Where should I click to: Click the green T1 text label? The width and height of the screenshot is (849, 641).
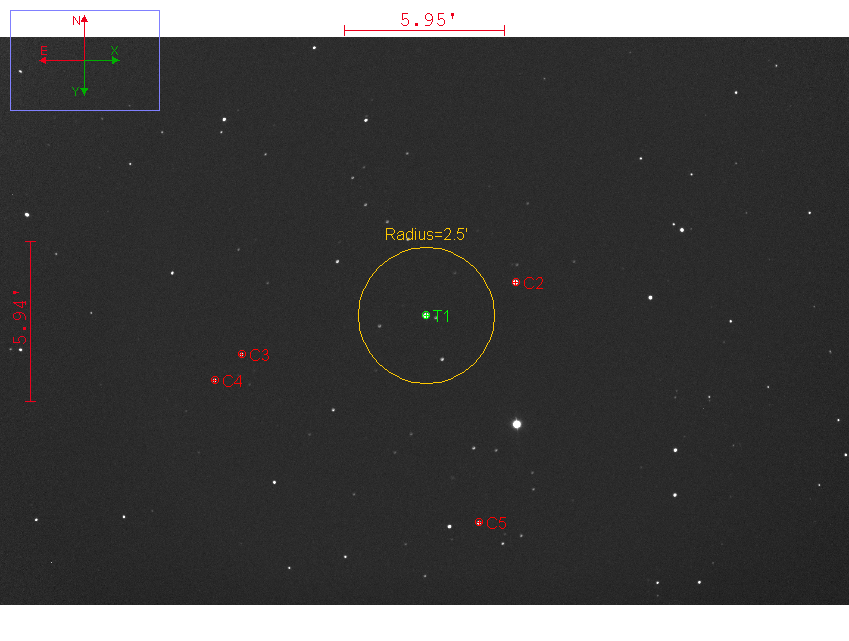pyautogui.click(x=442, y=316)
